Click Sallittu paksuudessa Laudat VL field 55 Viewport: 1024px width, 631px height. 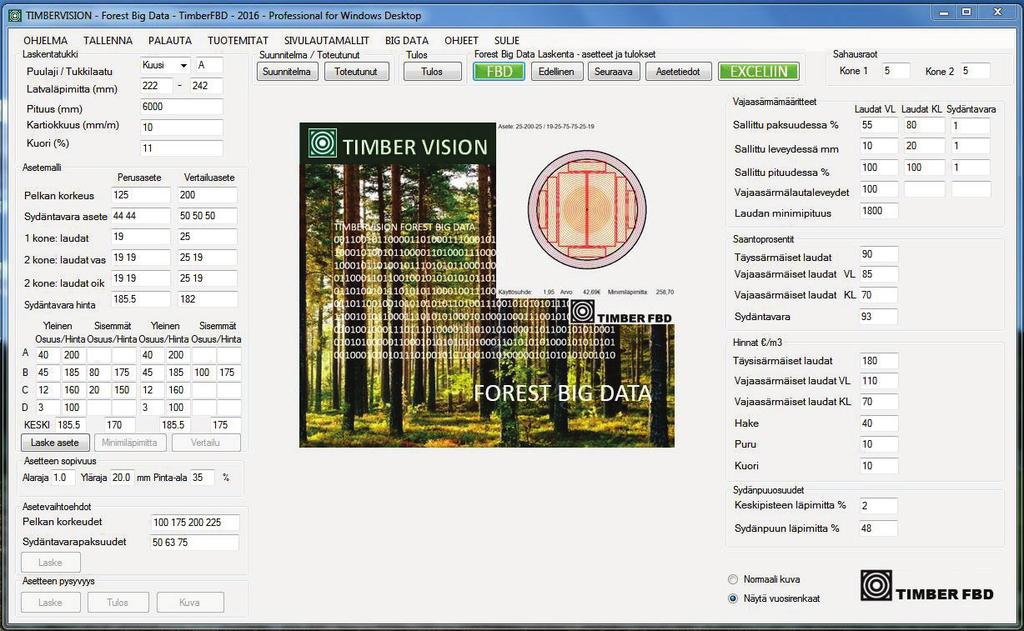click(878, 125)
